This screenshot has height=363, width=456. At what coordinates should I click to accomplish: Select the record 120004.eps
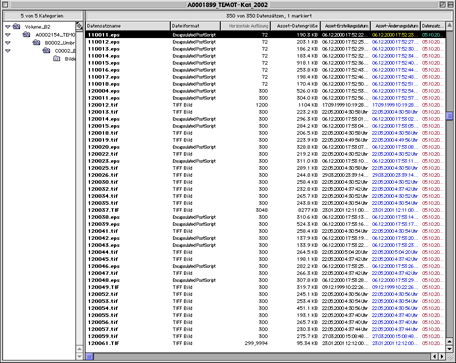(x=265, y=91)
